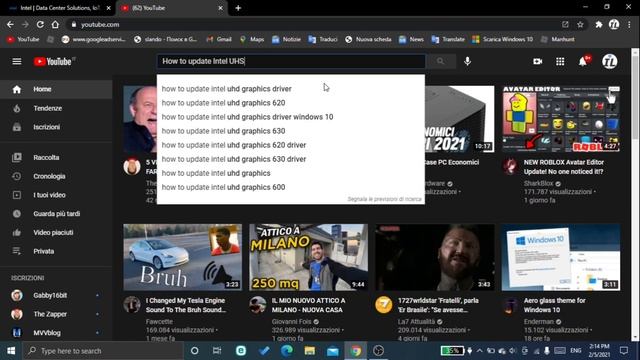Close the YouTube browser tab
This screenshot has height=360, width=640.
(x=220, y=8)
